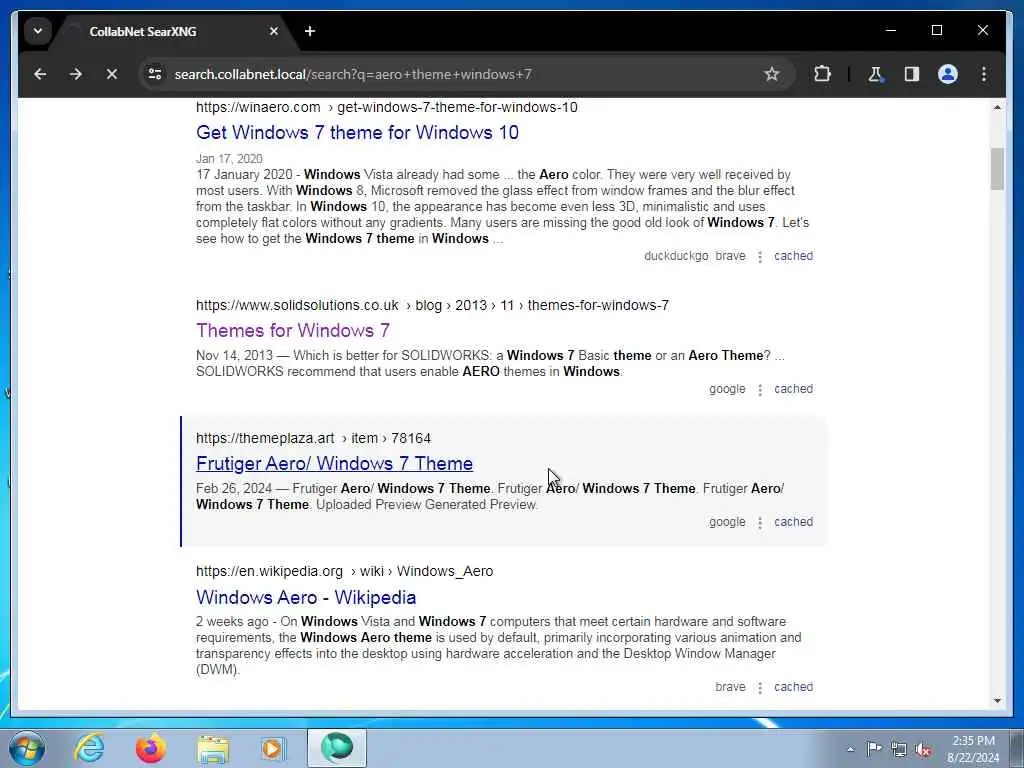1024x768 pixels.
Task: Launch Firefox from the taskbar
Action: click(150, 748)
